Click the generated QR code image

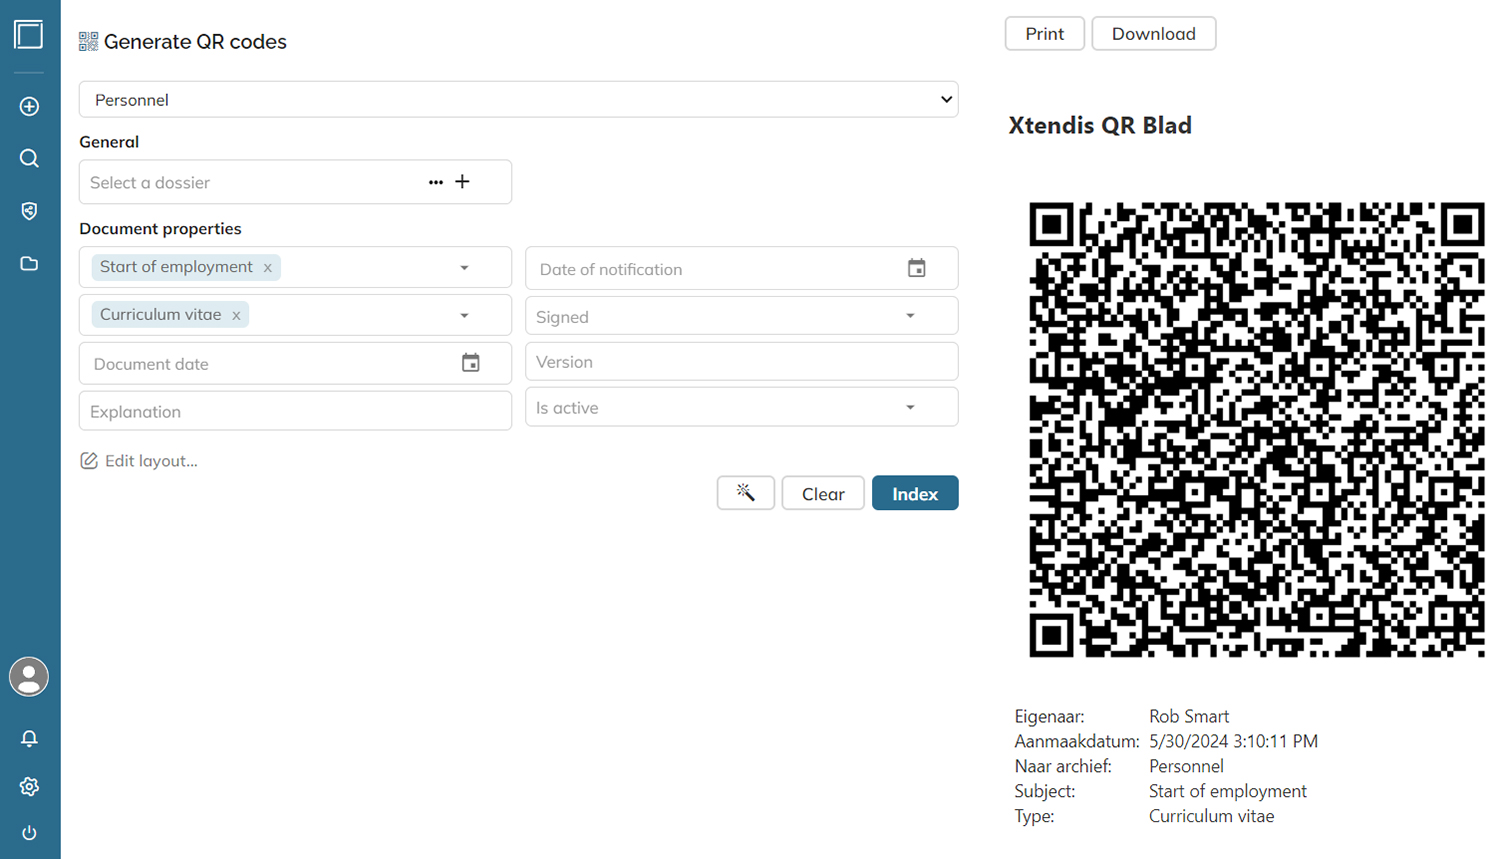pos(1257,430)
